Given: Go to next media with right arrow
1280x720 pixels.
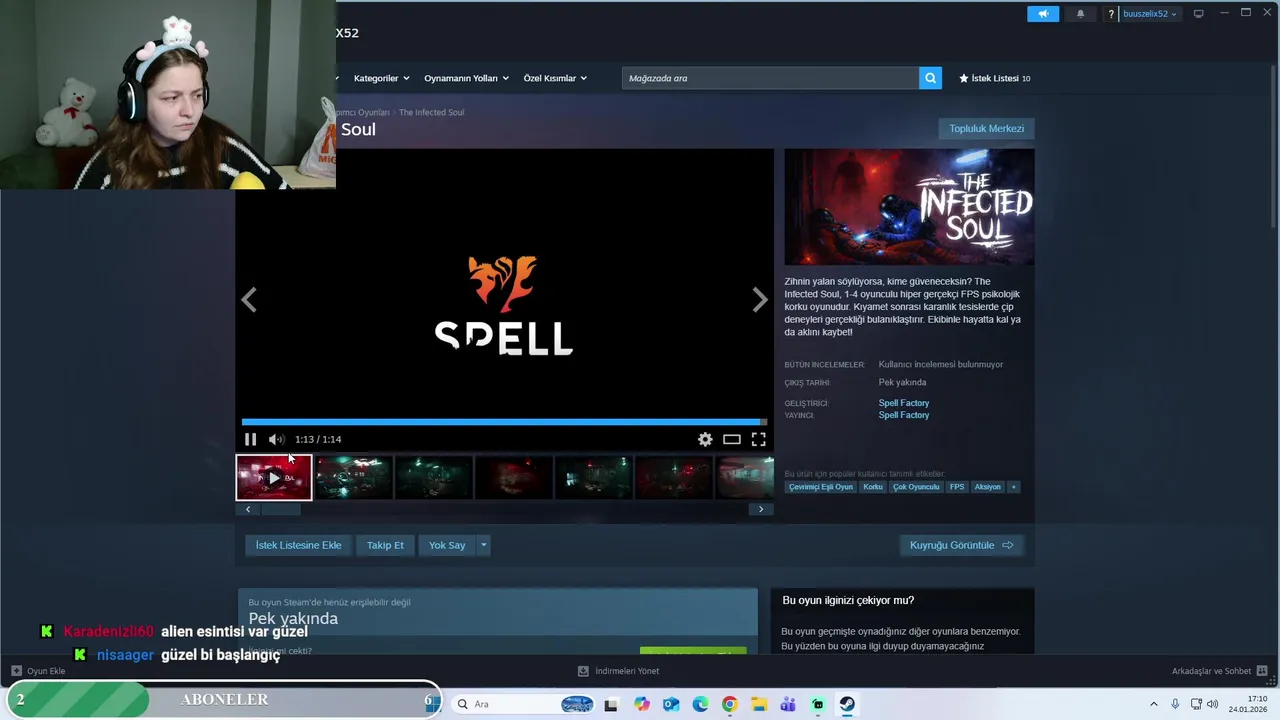Looking at the screenshot, I should pyautogui.click(x=760, y=299).
